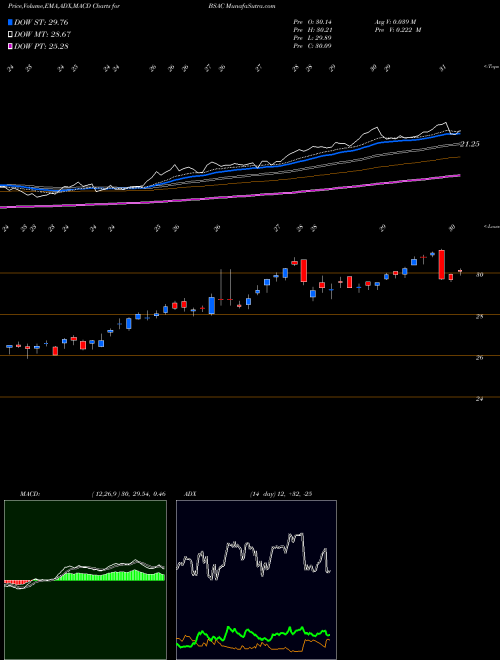Click the 30 price axis label

tap(479, 274)
